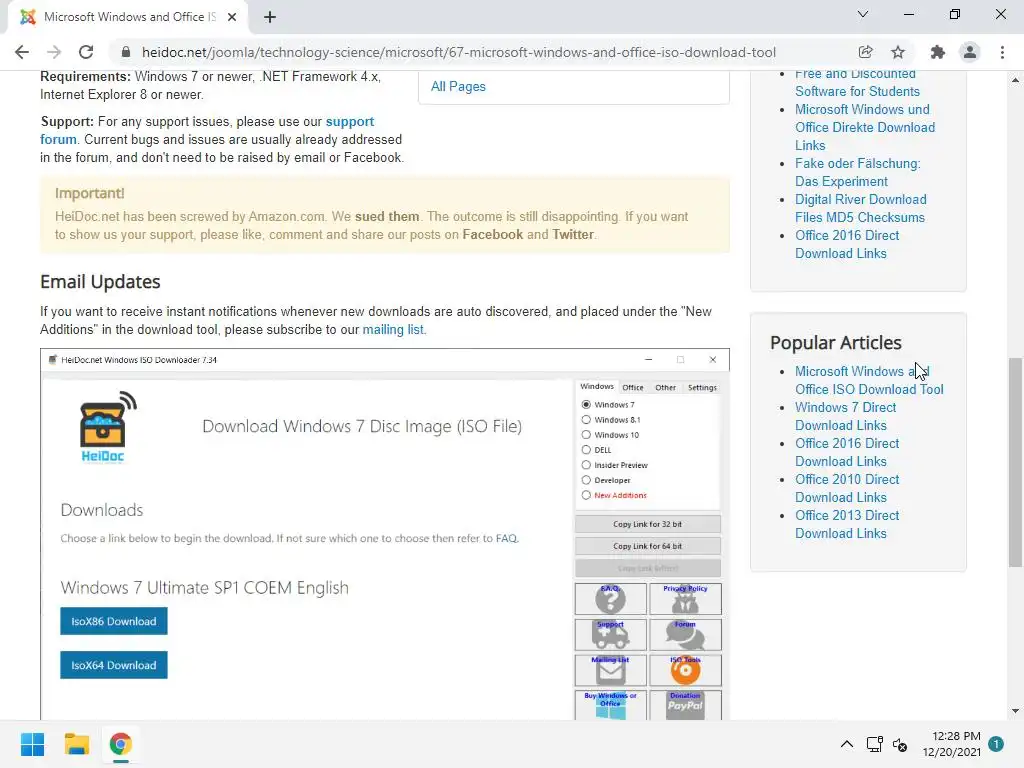
Task: Open the Forum speech bubbles icon
Action: (685, 635)
